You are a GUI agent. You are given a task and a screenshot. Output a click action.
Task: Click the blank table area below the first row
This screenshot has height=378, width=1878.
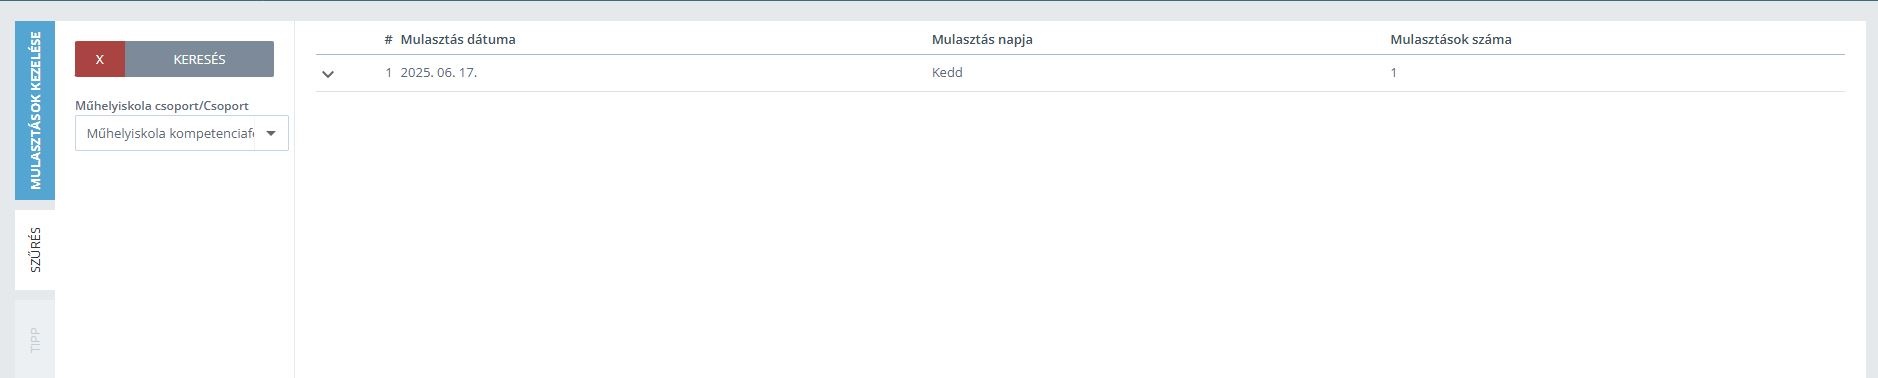[1080, 235]
